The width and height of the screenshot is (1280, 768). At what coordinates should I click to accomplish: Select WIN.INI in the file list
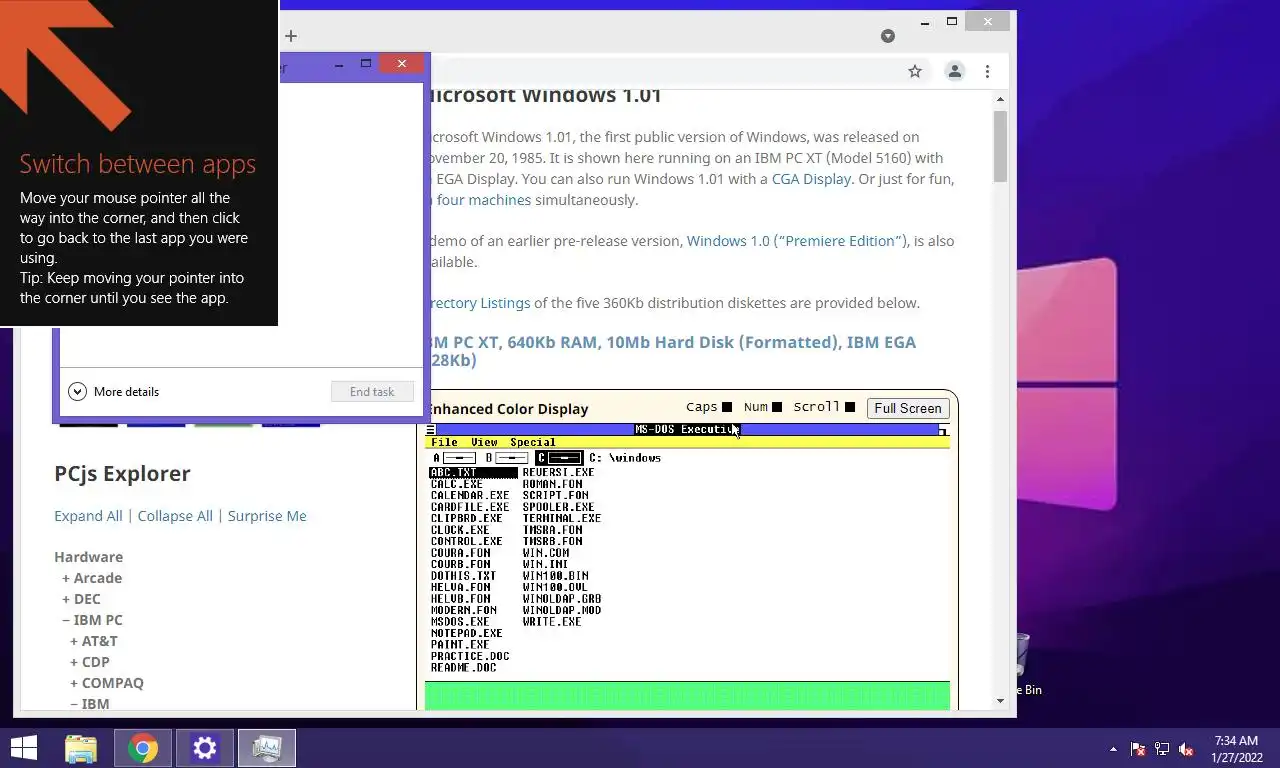click(x=545, y=564)
